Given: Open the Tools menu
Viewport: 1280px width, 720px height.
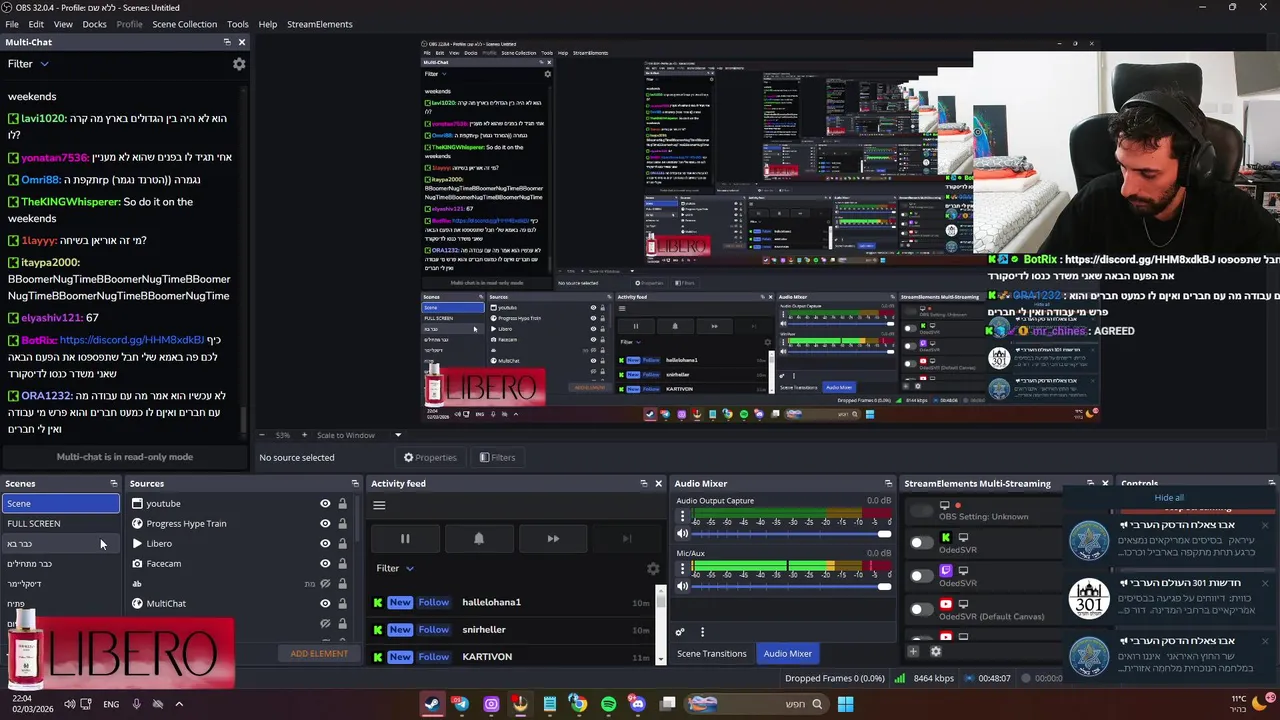Looking at the screenshot, I should [x=238, y=24].
